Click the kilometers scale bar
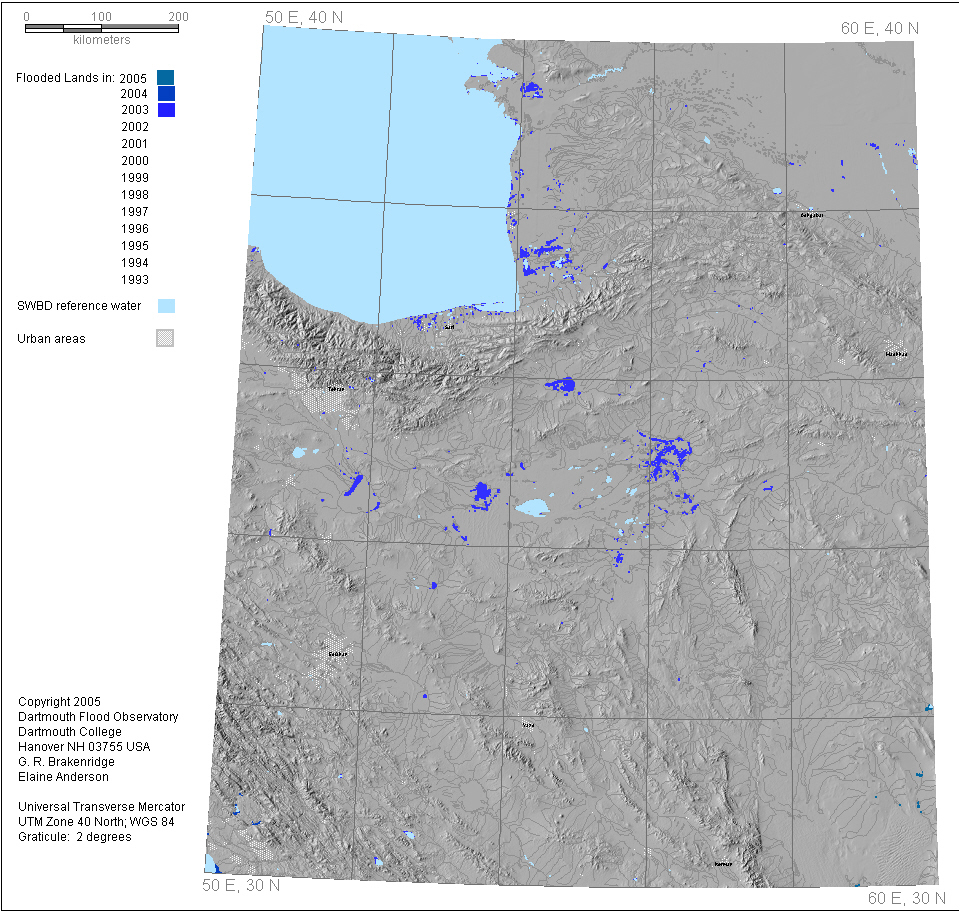The height and width of the screenshot is (917, 960). 101,28
